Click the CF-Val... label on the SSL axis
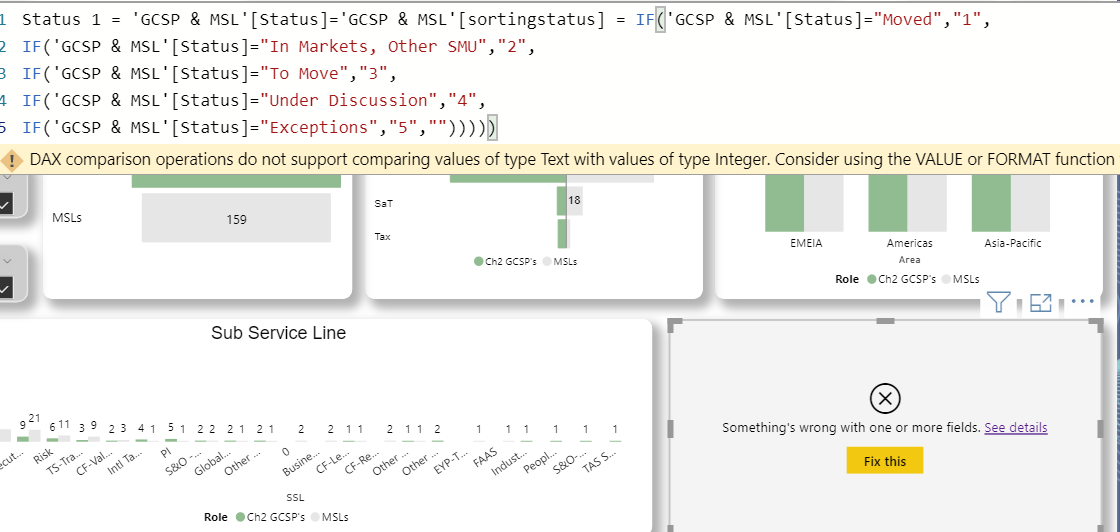The height and width of the screenshot is (532, 1120). [x=96, y=462]
